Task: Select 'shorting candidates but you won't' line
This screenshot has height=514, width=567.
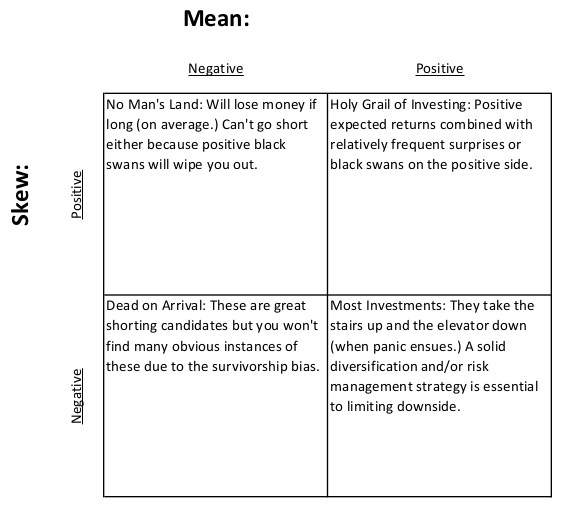Action: 212,326
